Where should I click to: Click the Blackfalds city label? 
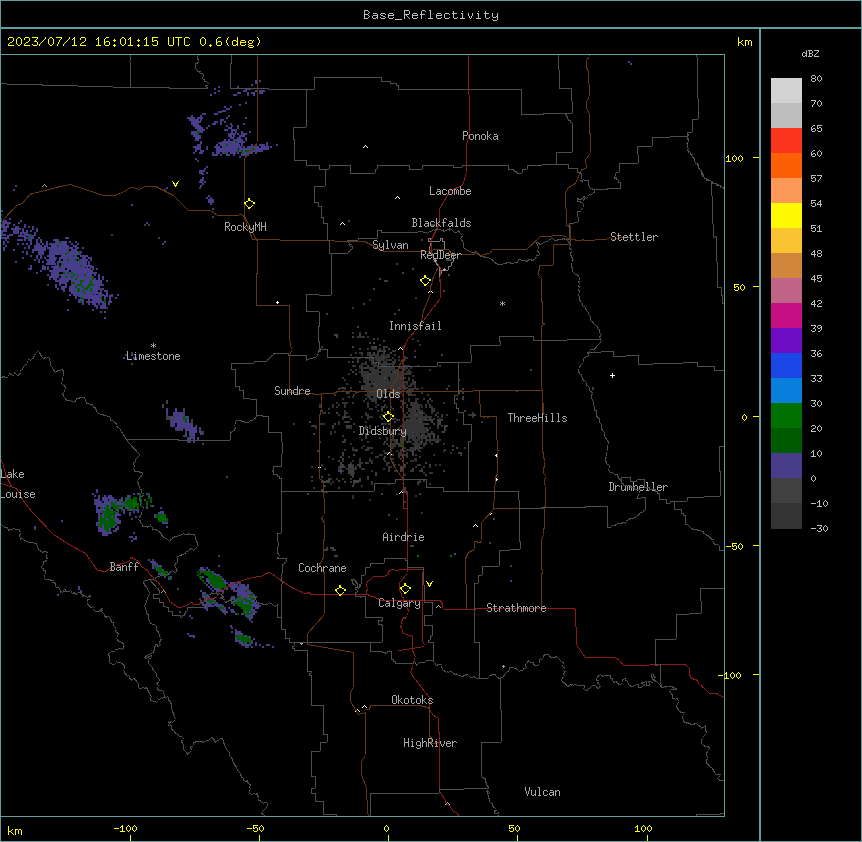441,223
